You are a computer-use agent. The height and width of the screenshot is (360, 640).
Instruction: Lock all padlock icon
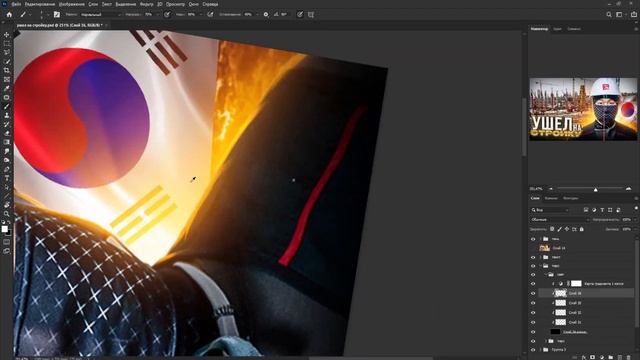click(582, 229)
